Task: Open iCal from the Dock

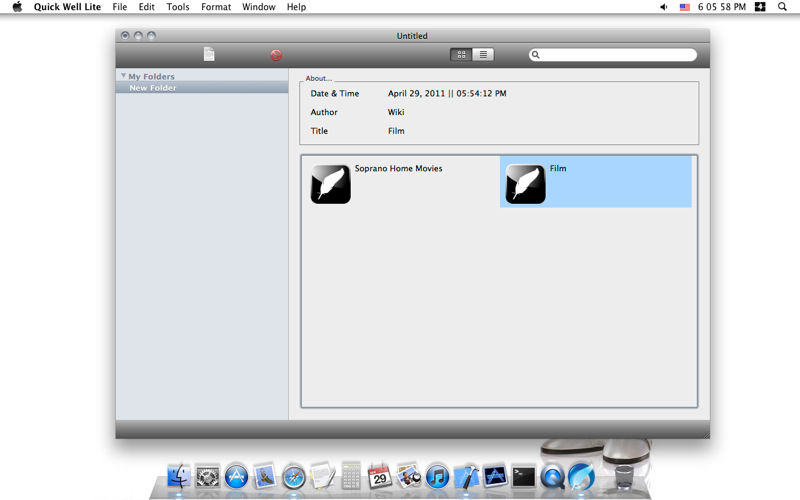Action: point(380,477)
